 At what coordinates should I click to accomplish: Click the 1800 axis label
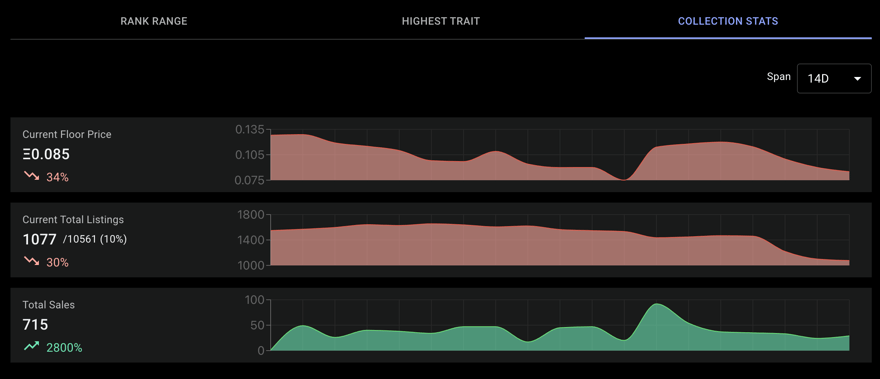251,214
